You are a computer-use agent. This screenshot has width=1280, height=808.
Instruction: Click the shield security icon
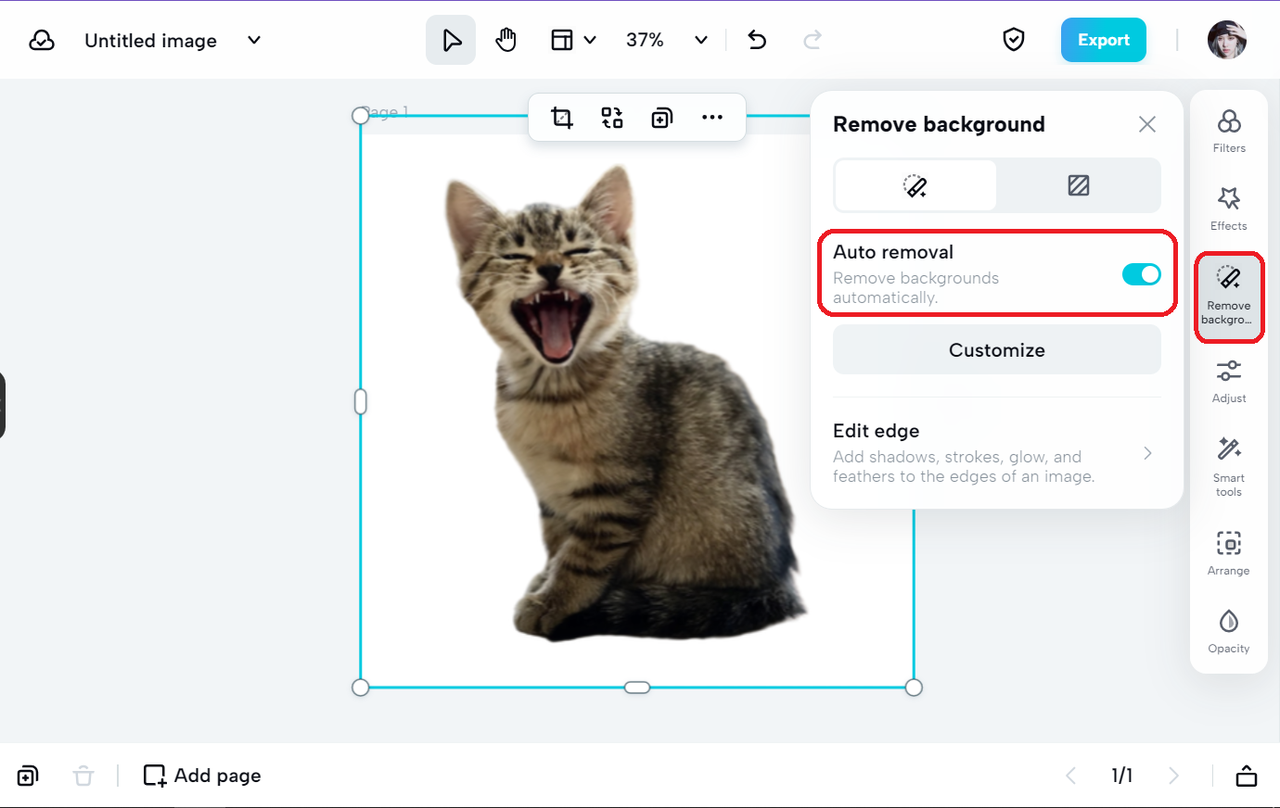[x=1014, y=40]
